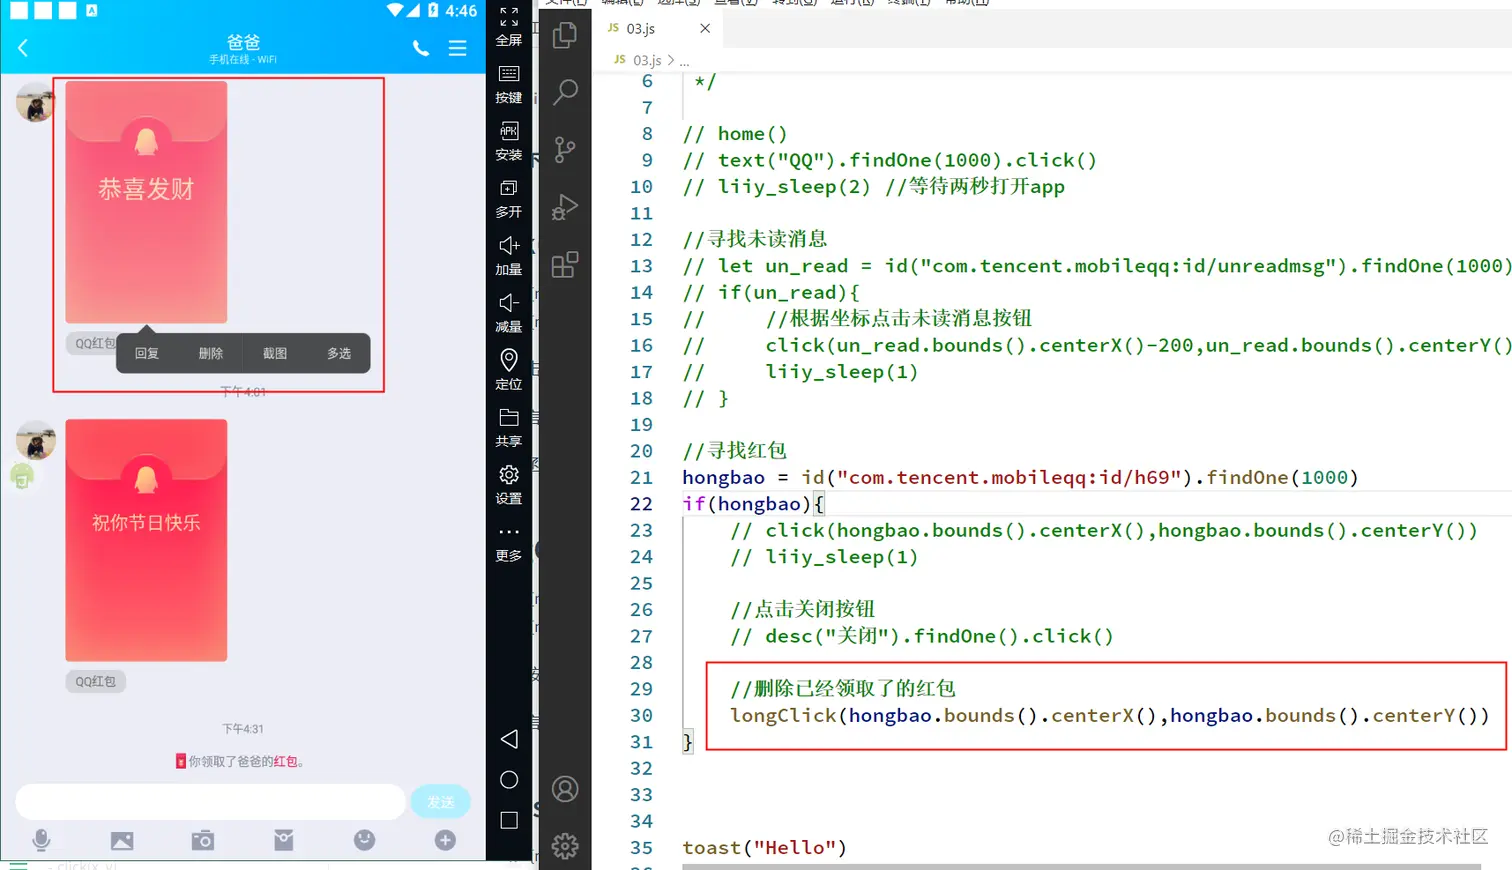Click the comment // home()
Screen dimensions: 1512x870
[x=735, y=134]
